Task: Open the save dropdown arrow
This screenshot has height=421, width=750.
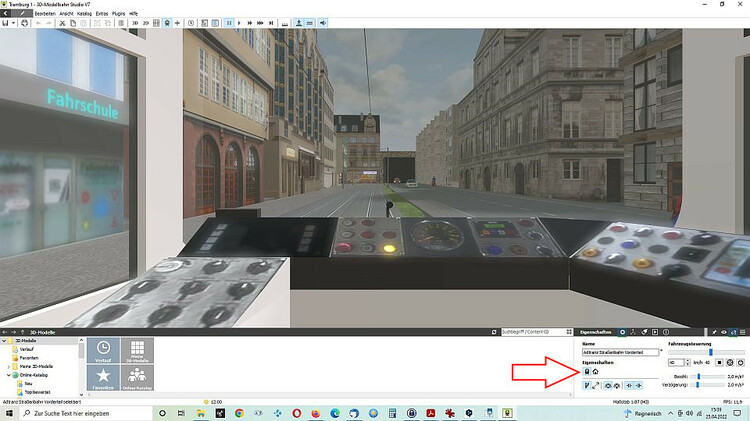Action: coord(13,23)
